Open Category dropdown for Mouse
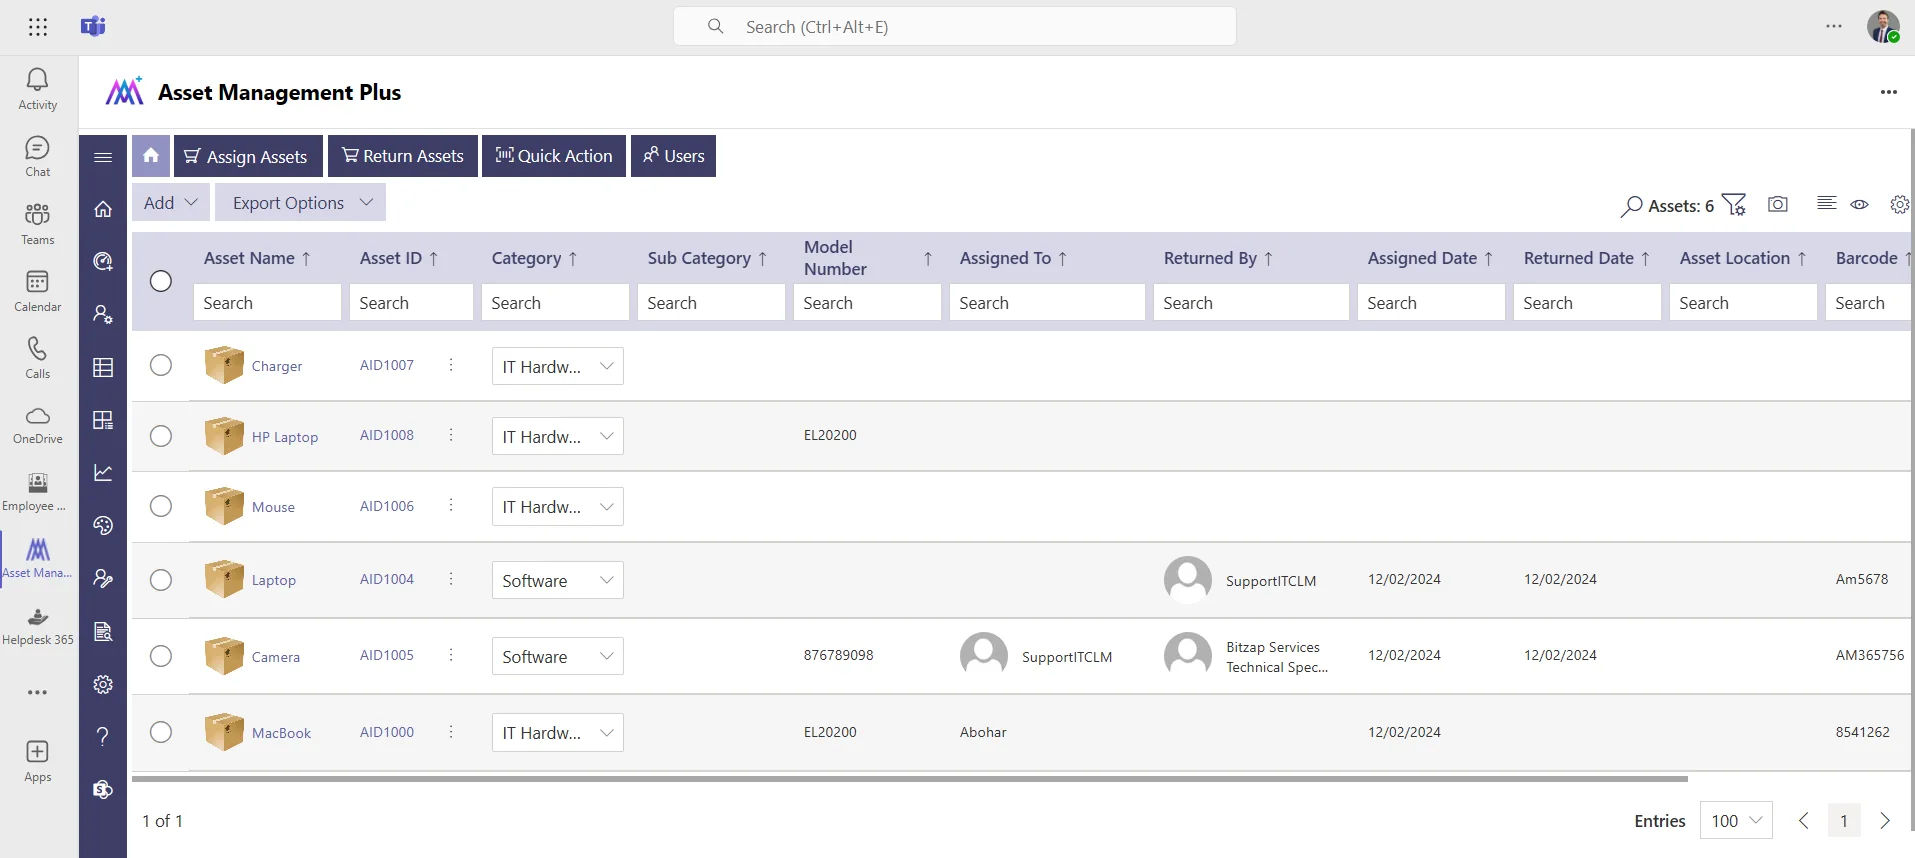The height and width of the screenshot is (858, 1915). click(558, 506)
